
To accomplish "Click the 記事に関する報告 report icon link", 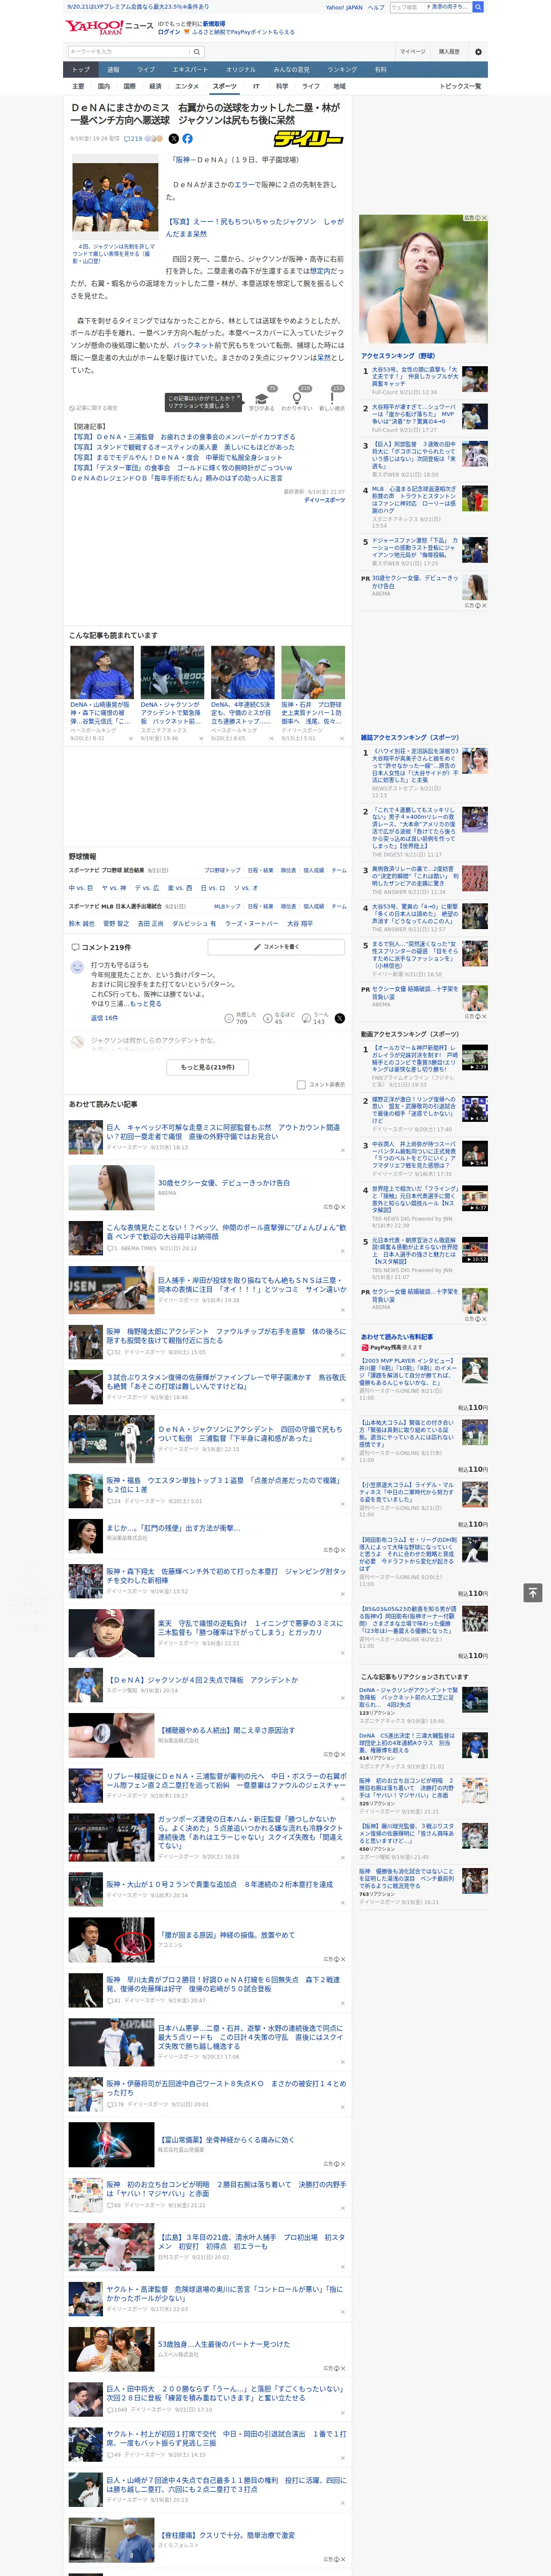I will [x=94, y=408].
